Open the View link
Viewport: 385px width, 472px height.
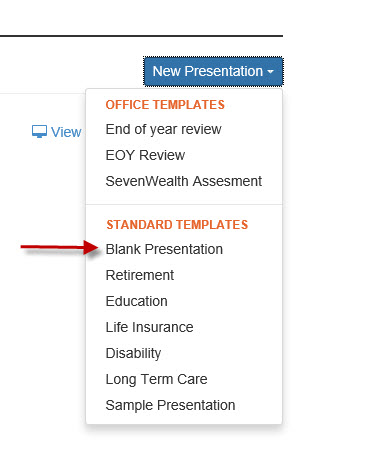point(56,132)
